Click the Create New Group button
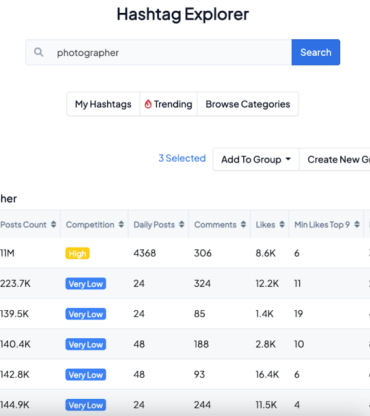 pos(335,159)
